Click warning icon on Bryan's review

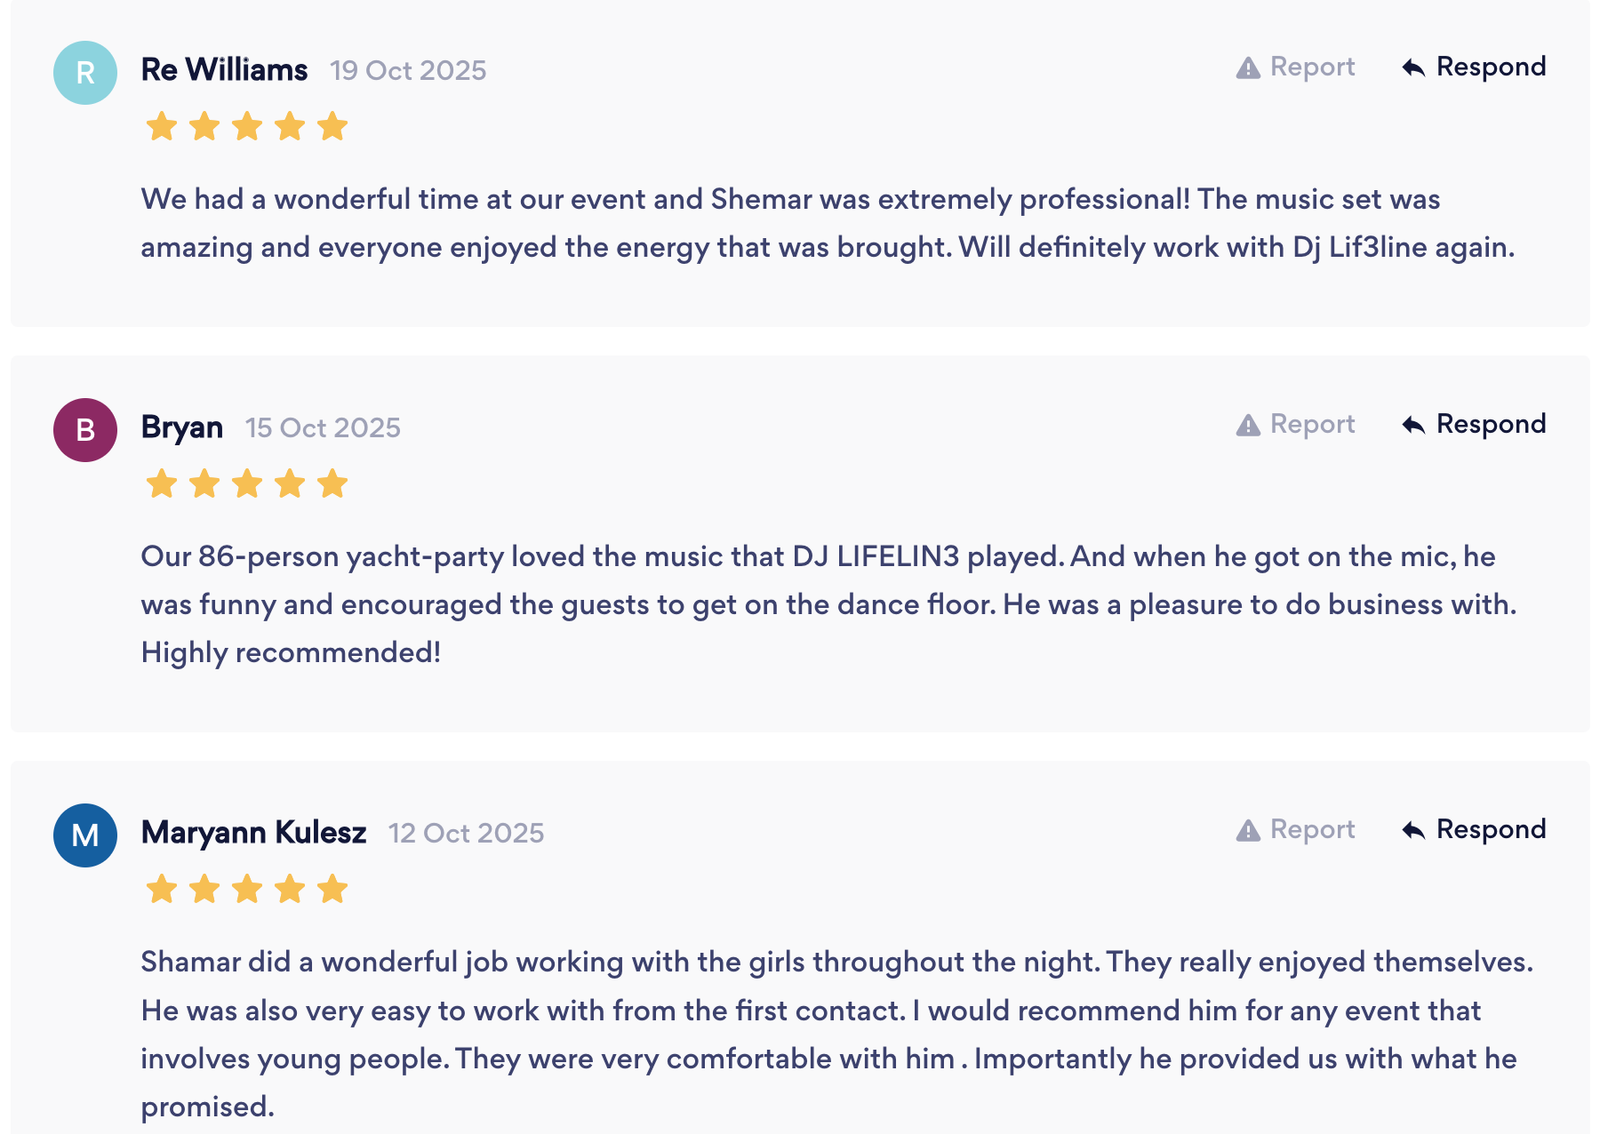pyautogui.click(x=1248, y=425)
